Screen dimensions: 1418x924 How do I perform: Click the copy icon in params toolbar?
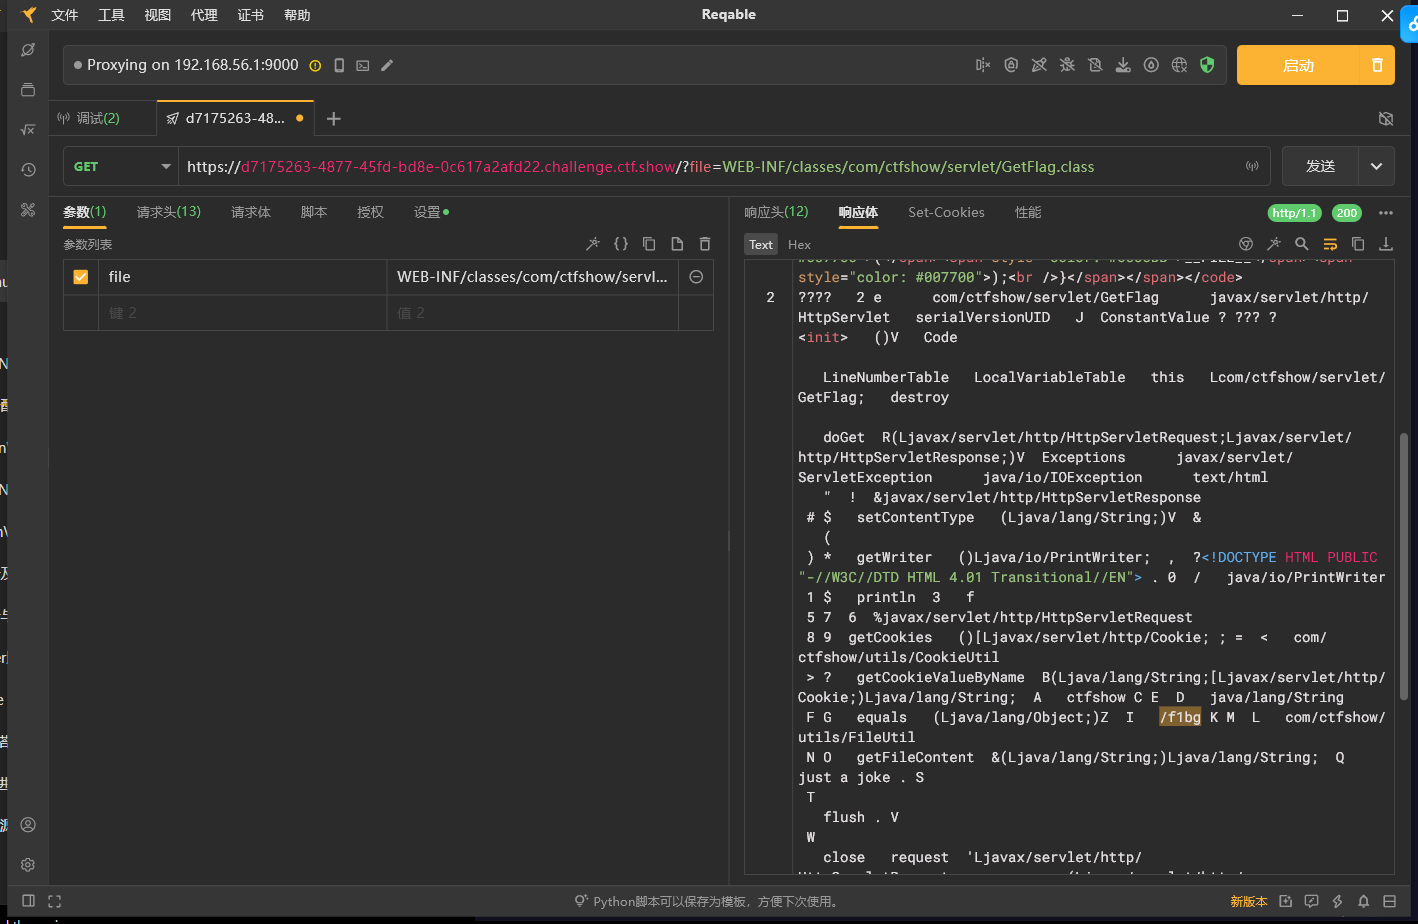[649, 243]
